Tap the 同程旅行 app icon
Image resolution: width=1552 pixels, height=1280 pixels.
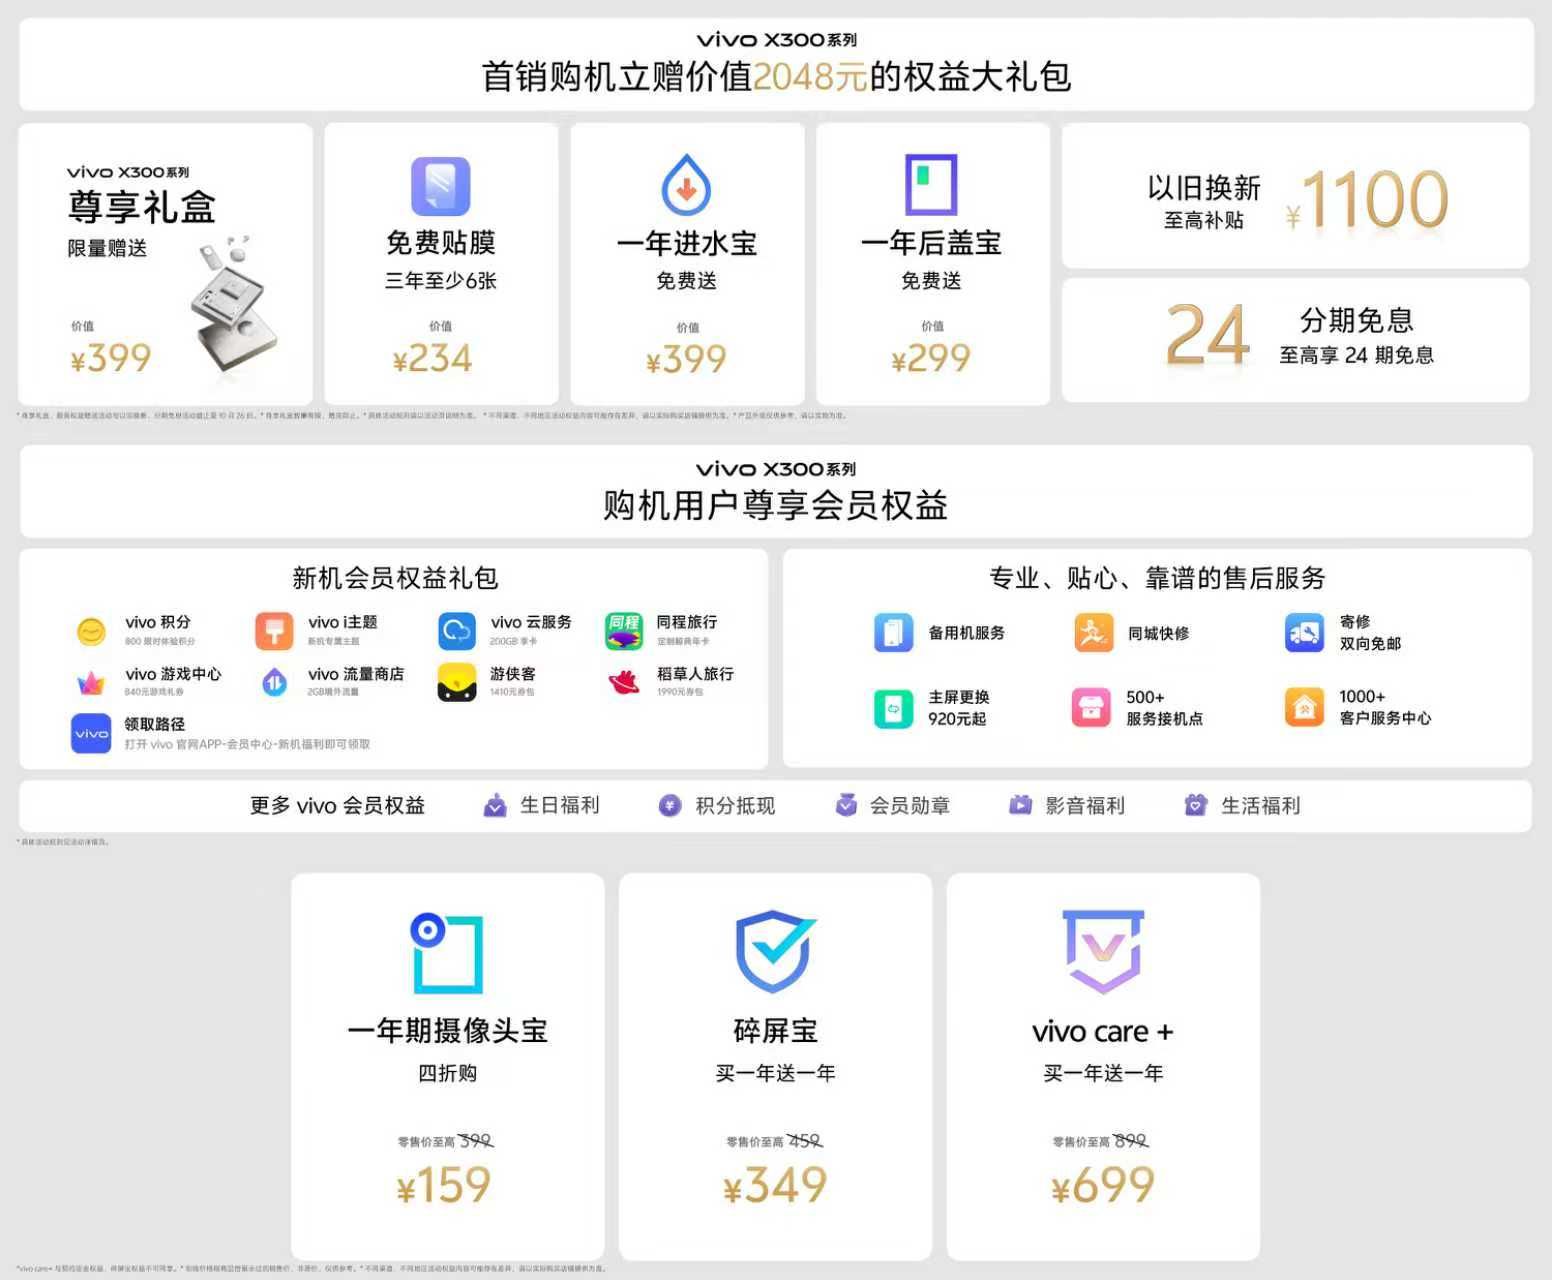pos(624,631)
